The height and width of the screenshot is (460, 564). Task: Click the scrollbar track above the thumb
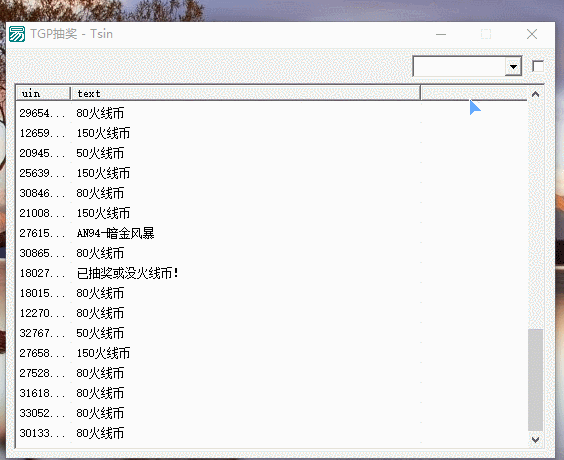(535, 215)
